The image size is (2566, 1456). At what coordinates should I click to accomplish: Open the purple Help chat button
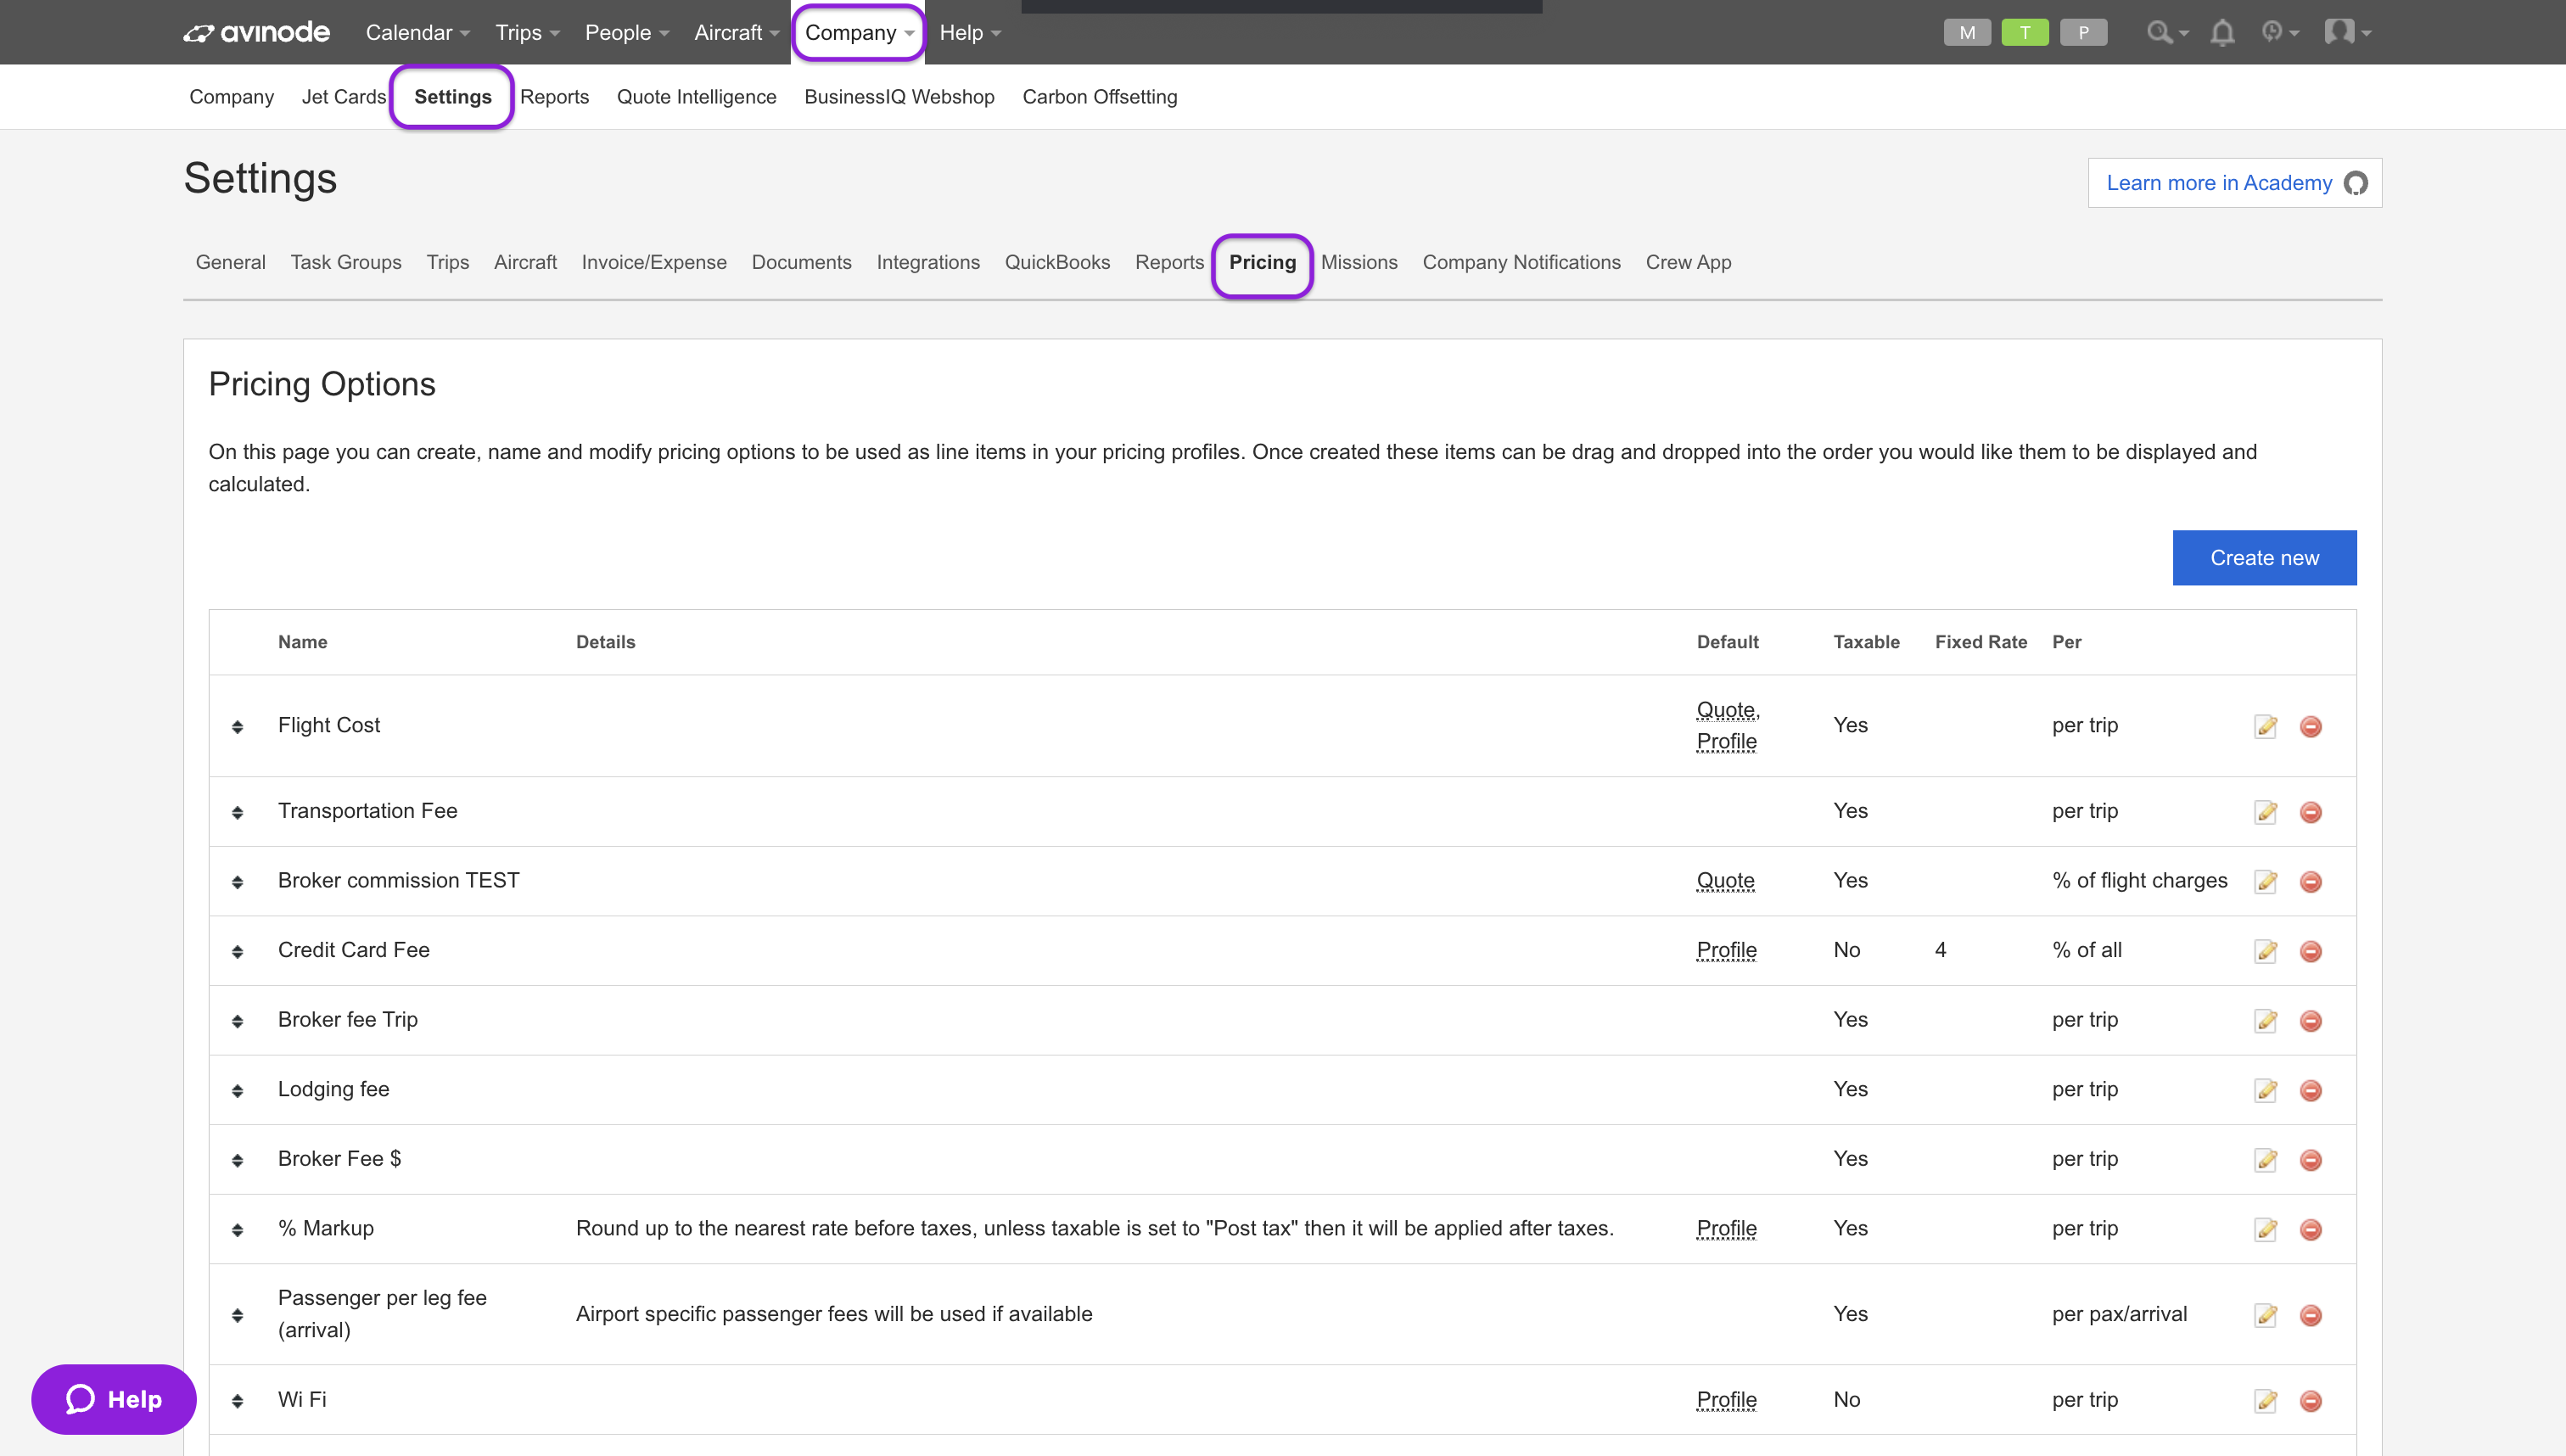[x=114, y=1399]
